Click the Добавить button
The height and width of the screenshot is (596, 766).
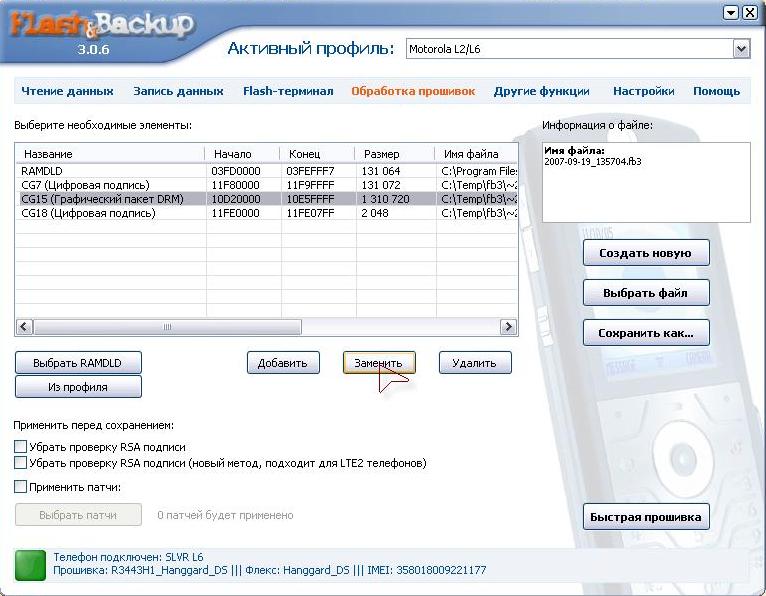click(283, 363)
